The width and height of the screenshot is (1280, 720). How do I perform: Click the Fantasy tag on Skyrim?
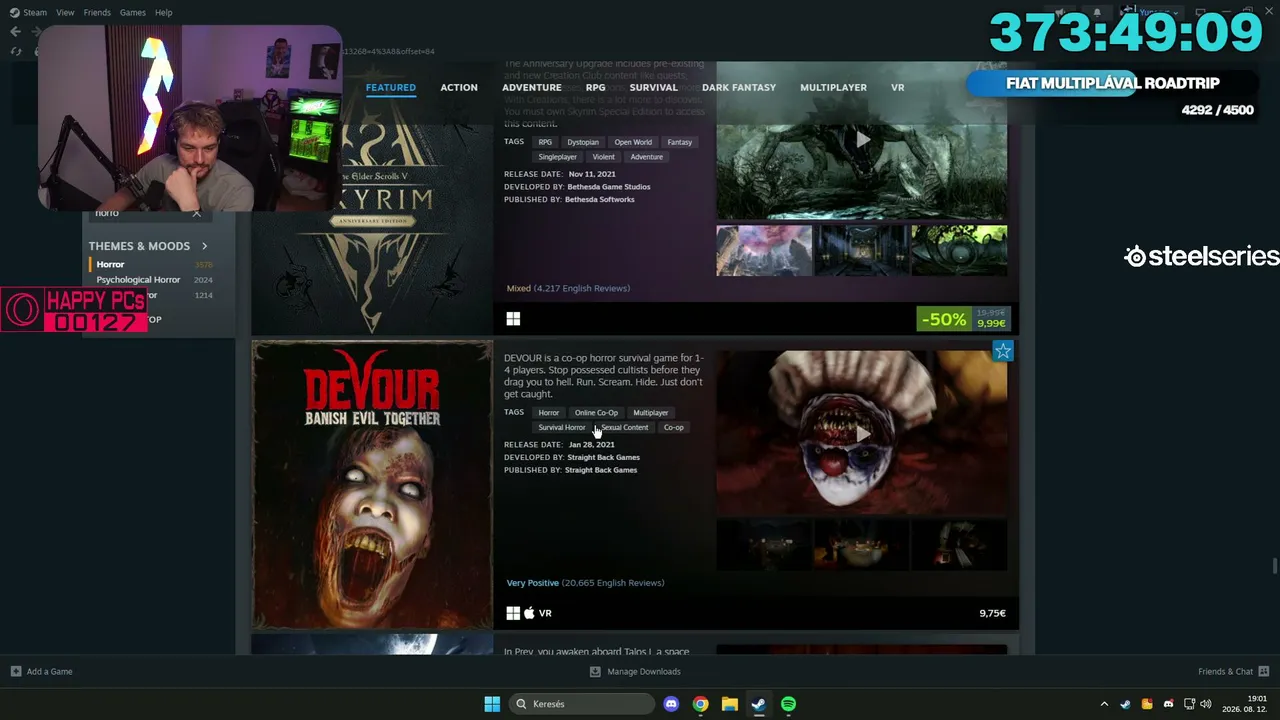pyautogui.click(x=679, y=142)
